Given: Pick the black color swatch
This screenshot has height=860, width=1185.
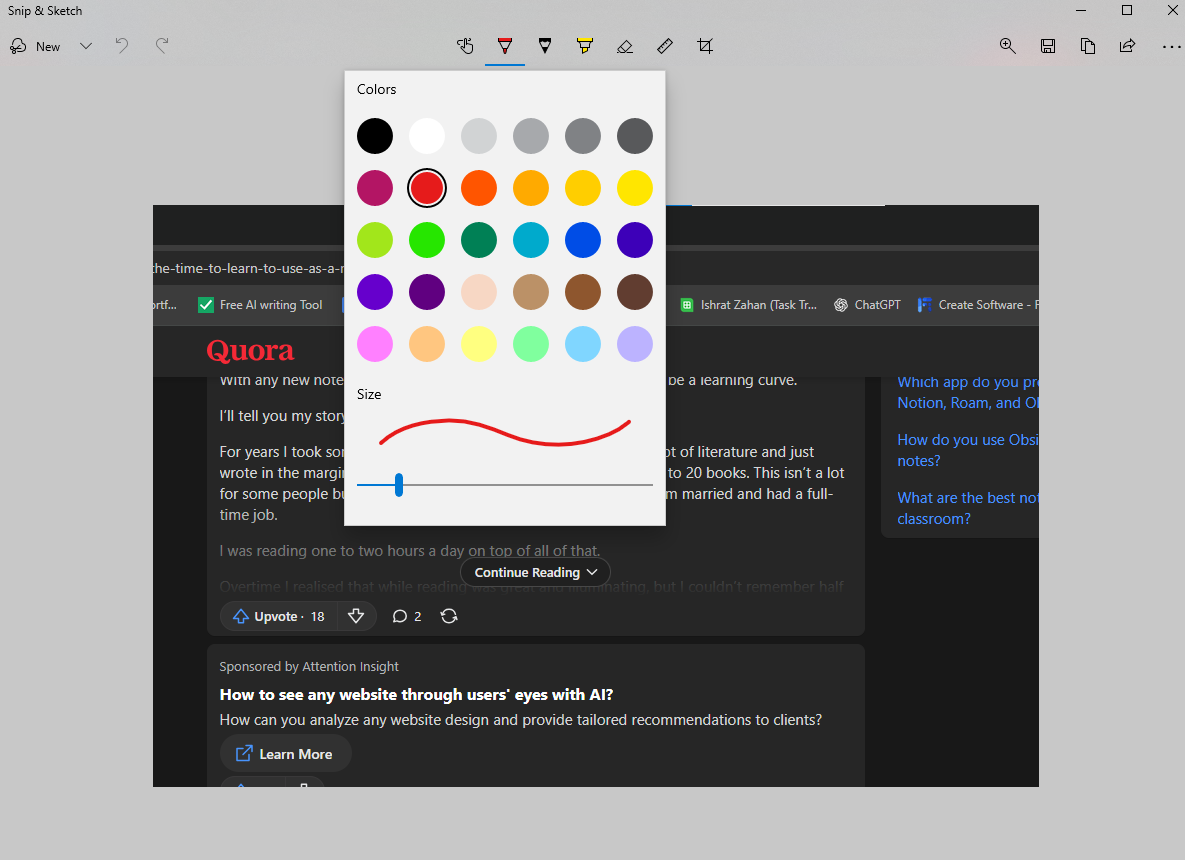Looking at the screenshot, I should pos(375,136).
